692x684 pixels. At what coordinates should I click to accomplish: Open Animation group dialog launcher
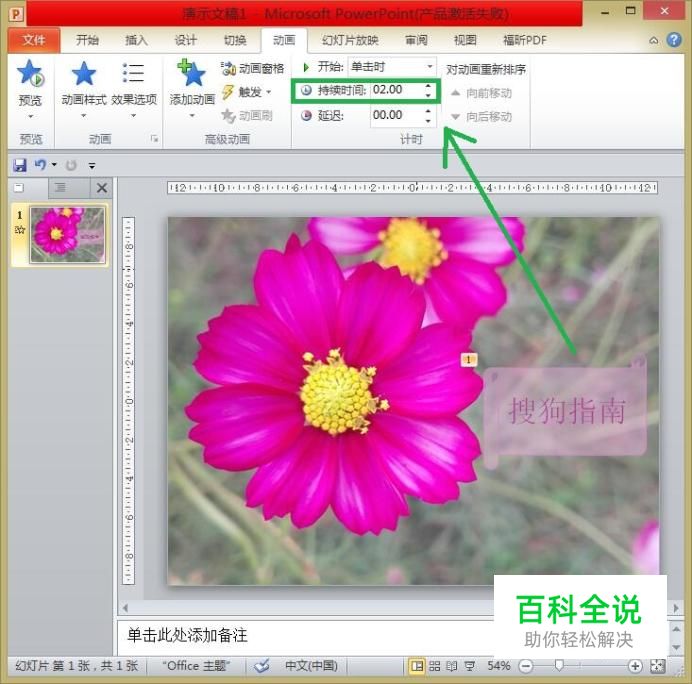[154, 139]
